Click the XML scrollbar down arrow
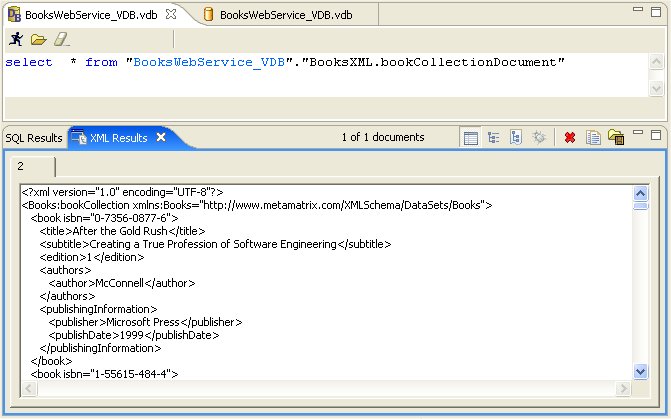The image size is (671, 419). coord(640,371)
